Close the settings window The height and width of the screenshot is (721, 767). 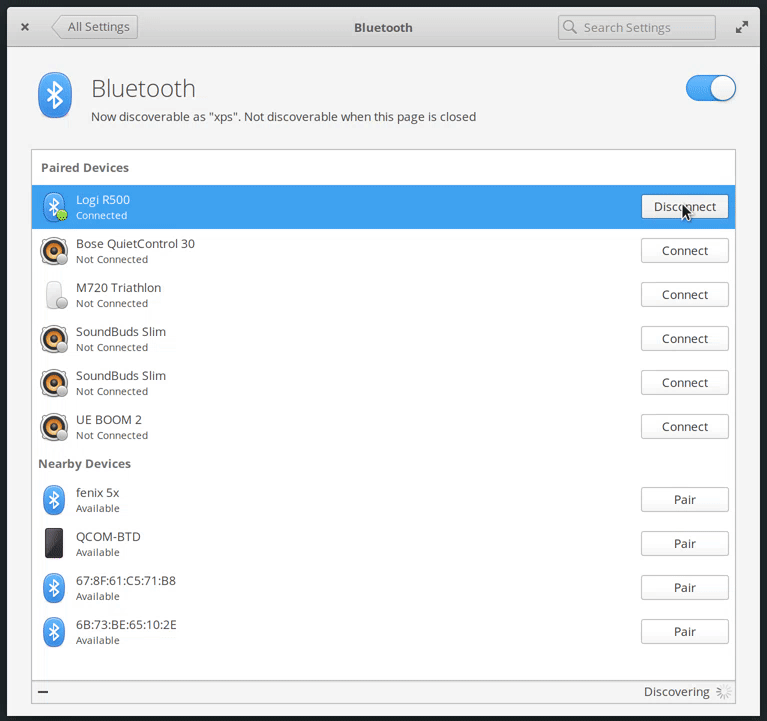25,27
